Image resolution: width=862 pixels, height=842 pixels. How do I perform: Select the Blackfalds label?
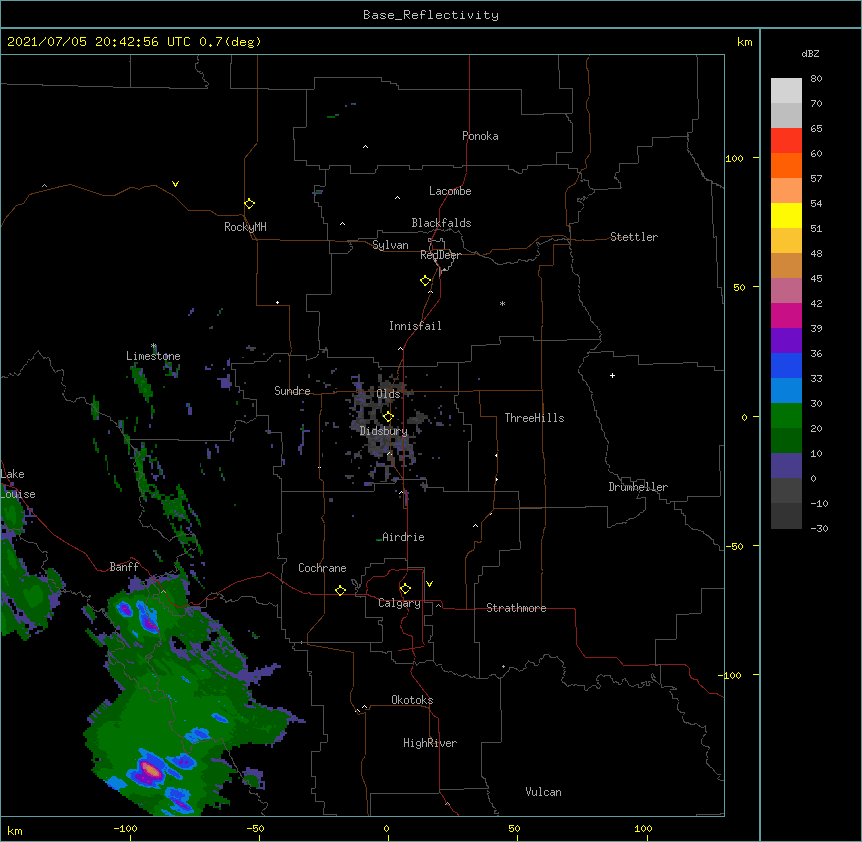click(441, 223)
